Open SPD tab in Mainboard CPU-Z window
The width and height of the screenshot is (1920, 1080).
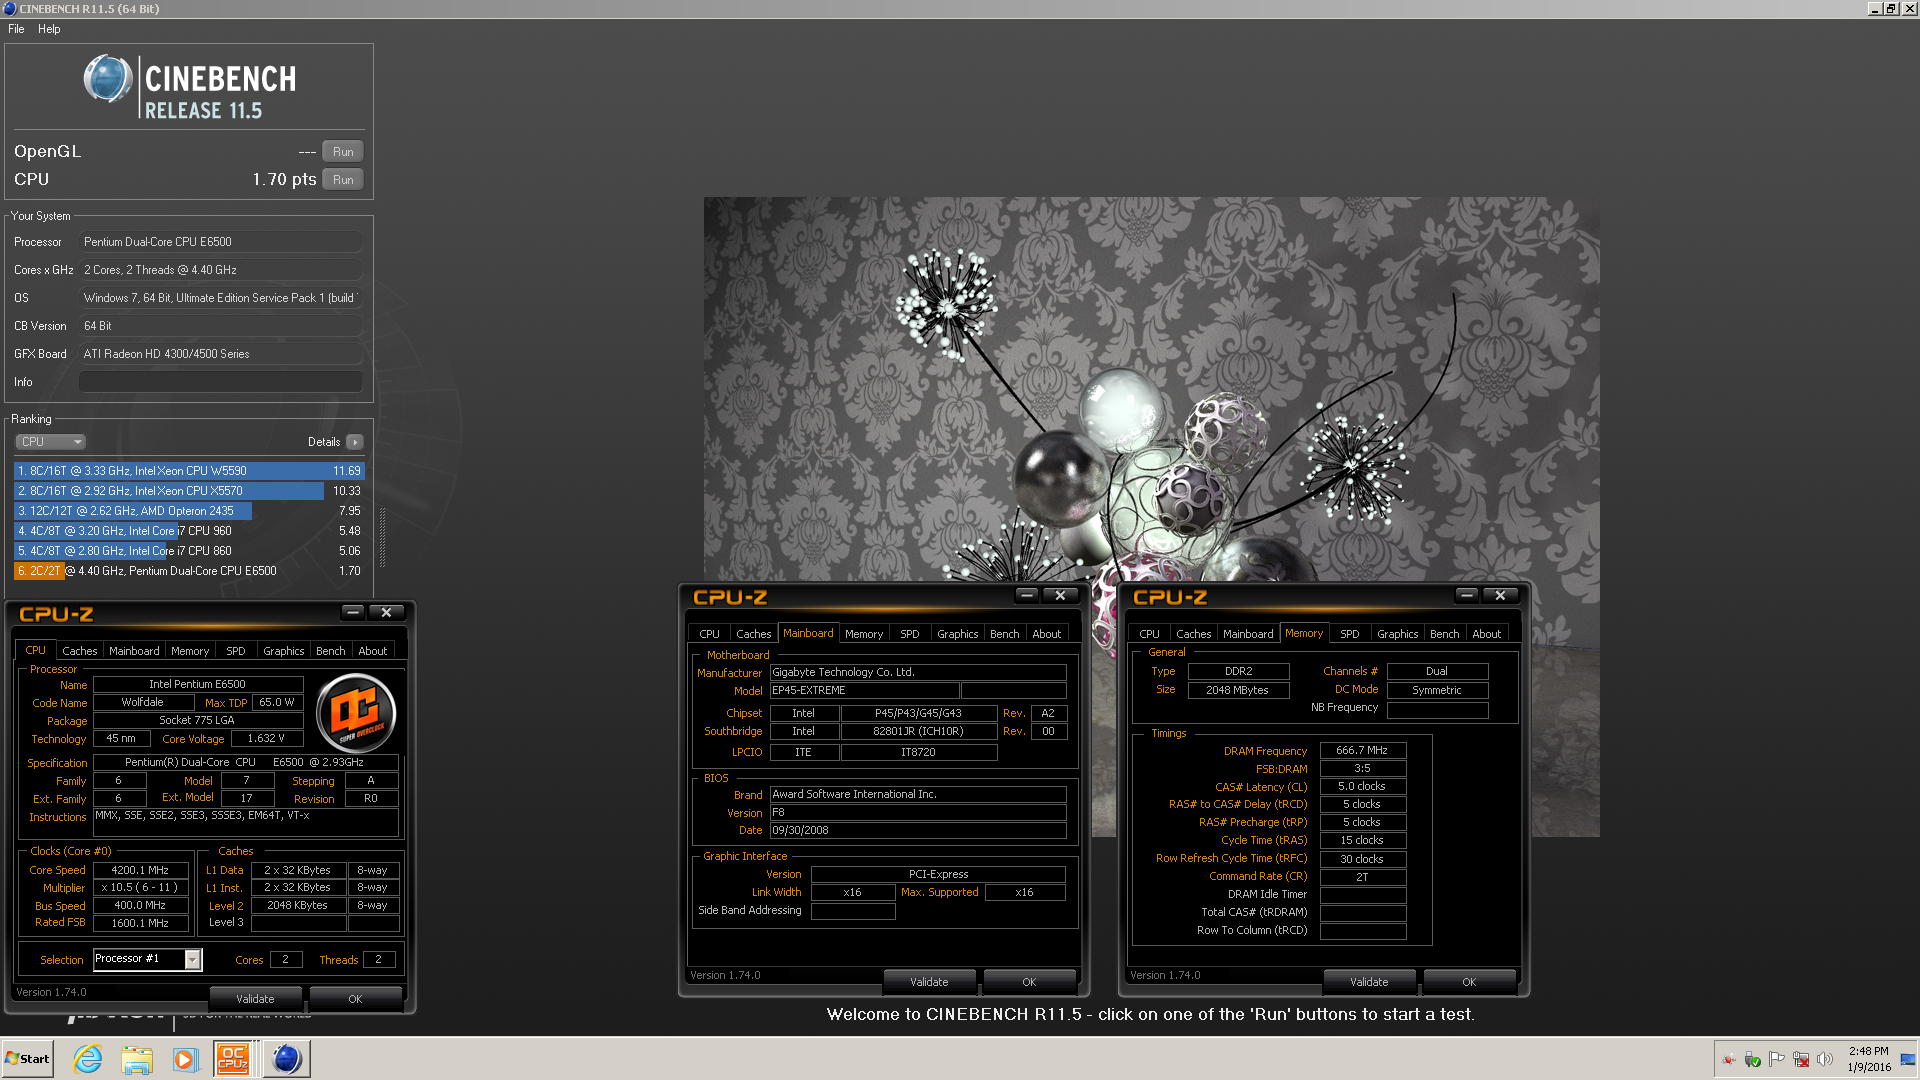click(x=910, y=634)
